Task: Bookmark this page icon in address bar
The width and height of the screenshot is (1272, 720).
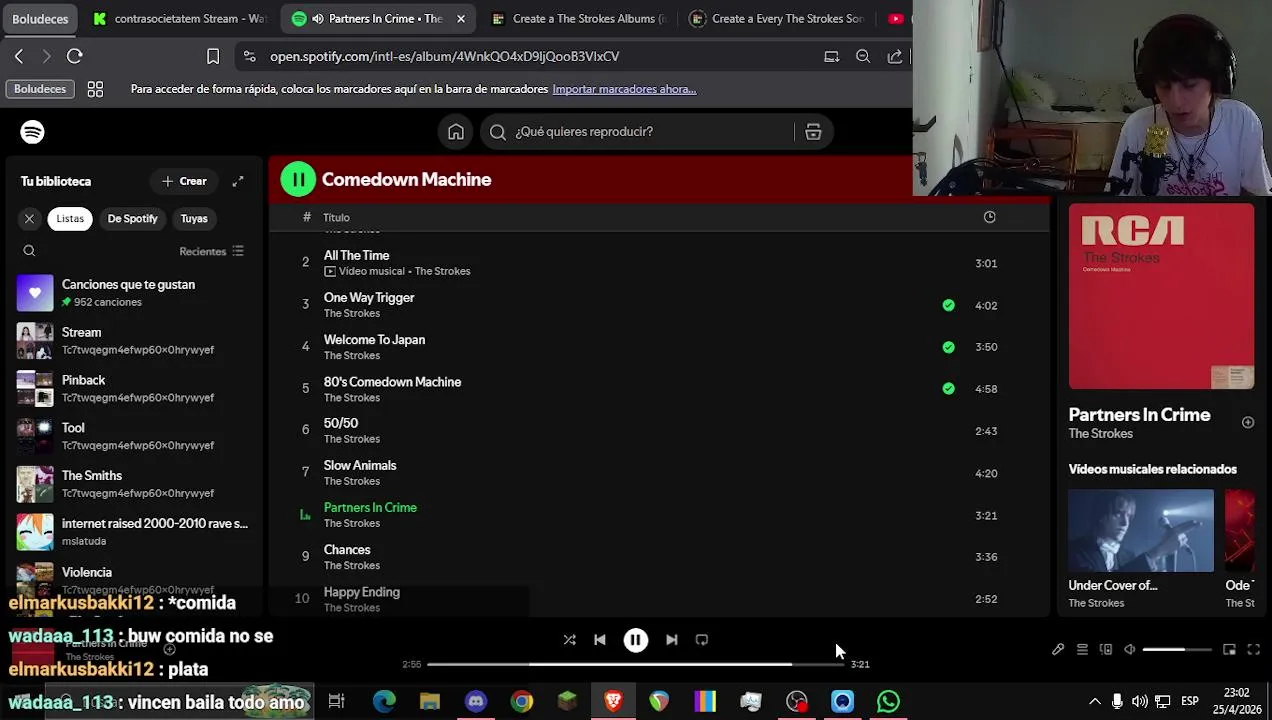Action: tap(213, 56)
